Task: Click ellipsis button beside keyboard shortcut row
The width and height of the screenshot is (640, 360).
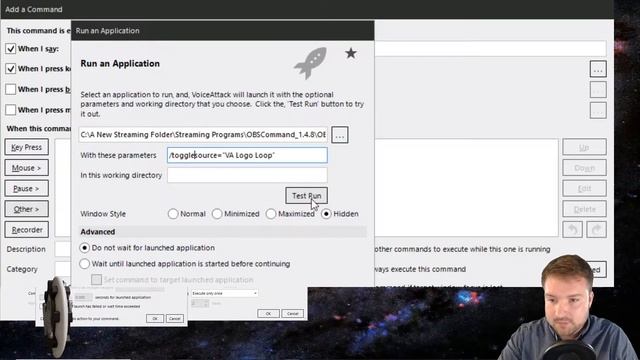Action: point(598,69)
